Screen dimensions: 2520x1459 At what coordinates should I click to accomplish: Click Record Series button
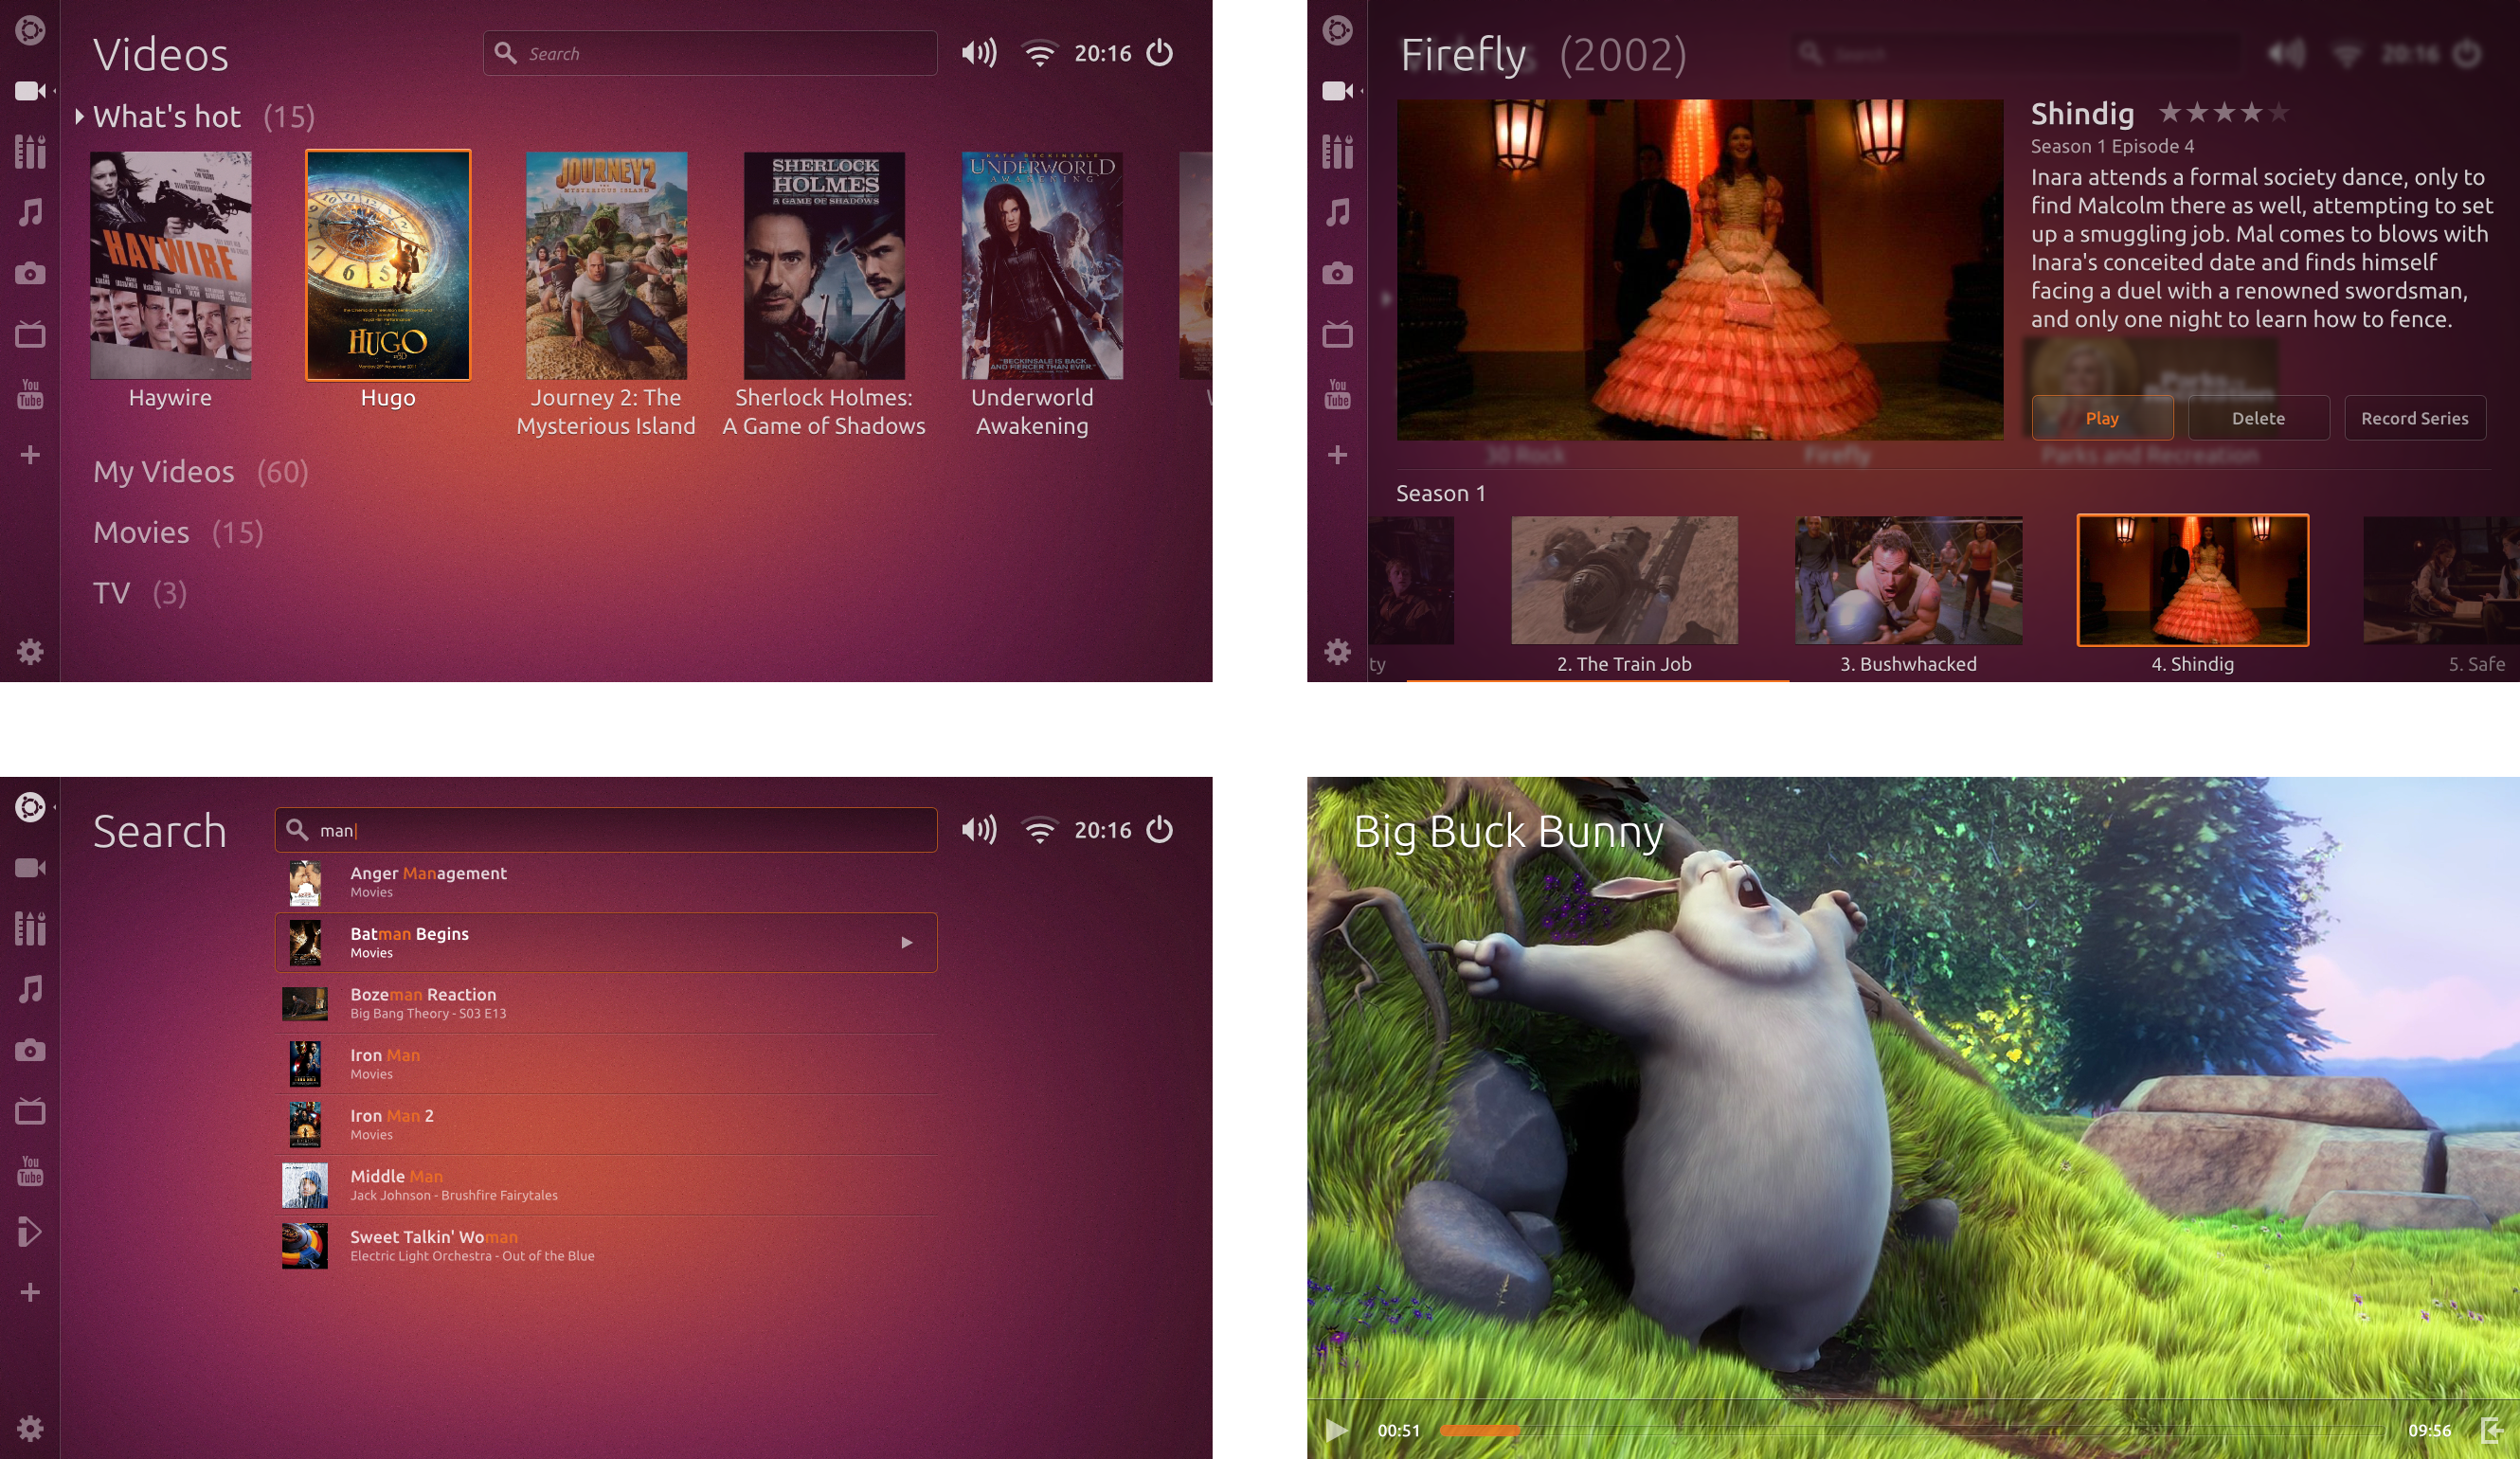click(2414, 418)
